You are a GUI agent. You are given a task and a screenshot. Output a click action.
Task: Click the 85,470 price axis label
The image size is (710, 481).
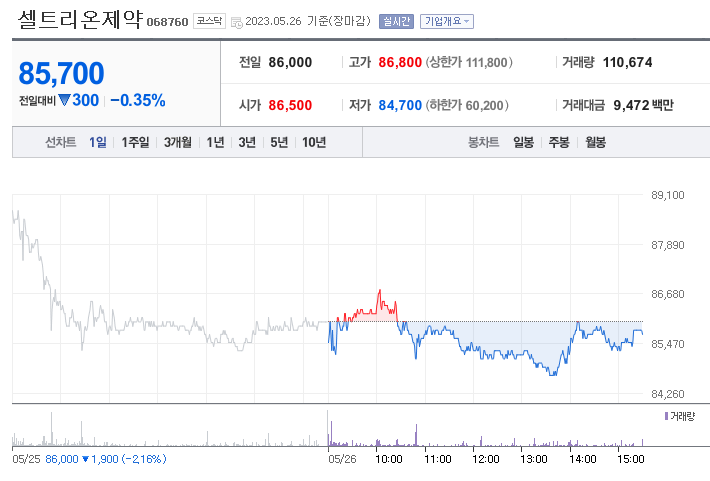(667, 344)
